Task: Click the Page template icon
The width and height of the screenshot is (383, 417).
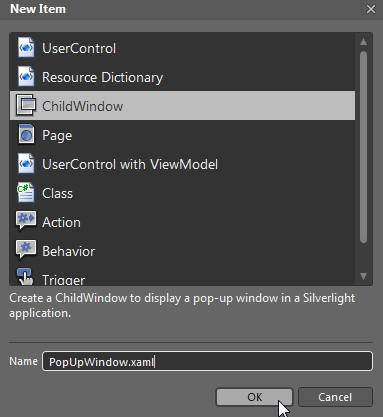Action: [26, 134]
